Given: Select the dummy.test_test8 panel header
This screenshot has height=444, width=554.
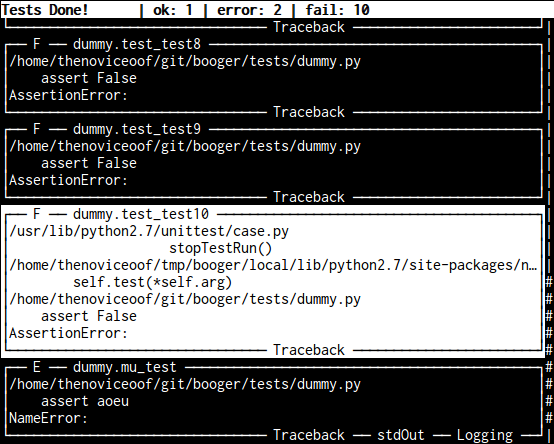Looking at the screenshot, I should [137, 44].
